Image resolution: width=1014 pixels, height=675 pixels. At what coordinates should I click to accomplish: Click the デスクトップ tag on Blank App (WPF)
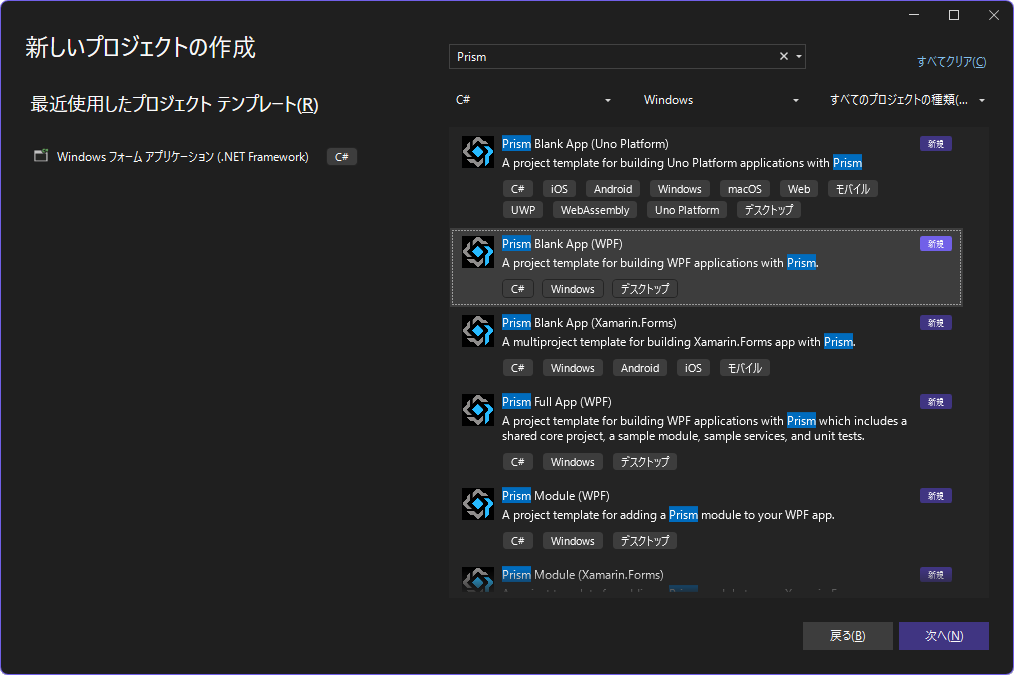click(x=645, y=289)
